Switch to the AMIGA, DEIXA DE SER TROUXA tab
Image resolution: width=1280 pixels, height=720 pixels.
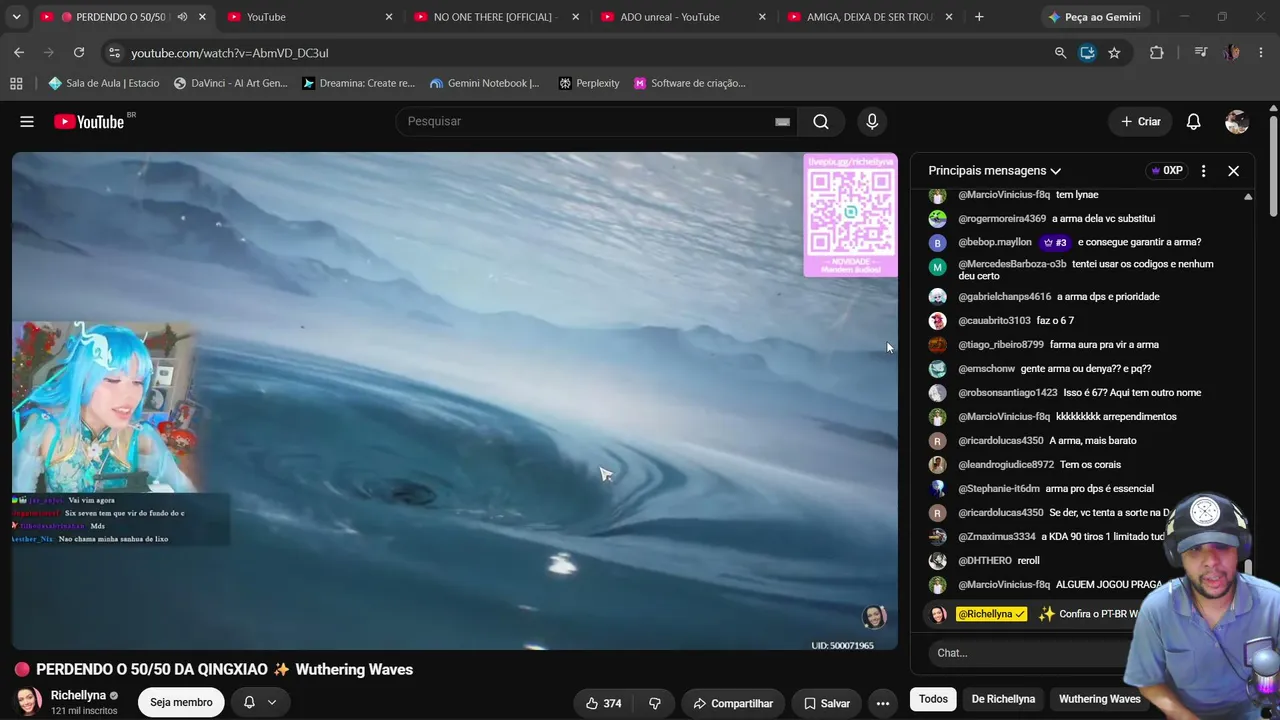pos(871,17)
